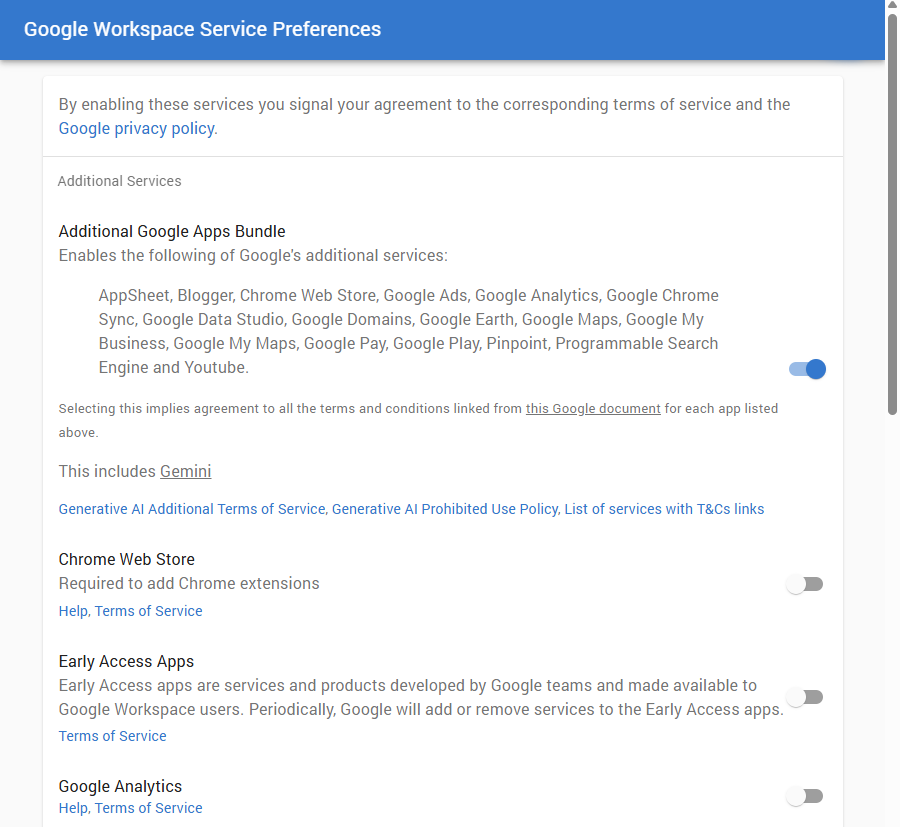Enable the Google Analytics toggle
900x827 pixels.
click(805, 796)
